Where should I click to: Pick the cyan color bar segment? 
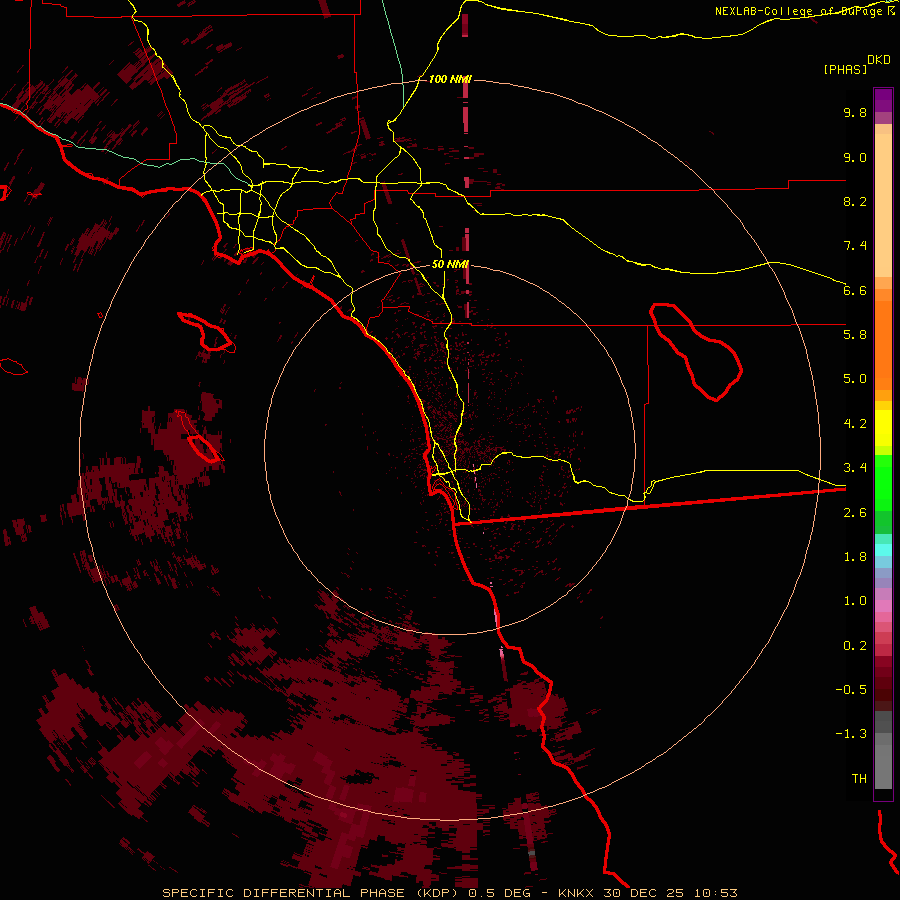point(883,550)
